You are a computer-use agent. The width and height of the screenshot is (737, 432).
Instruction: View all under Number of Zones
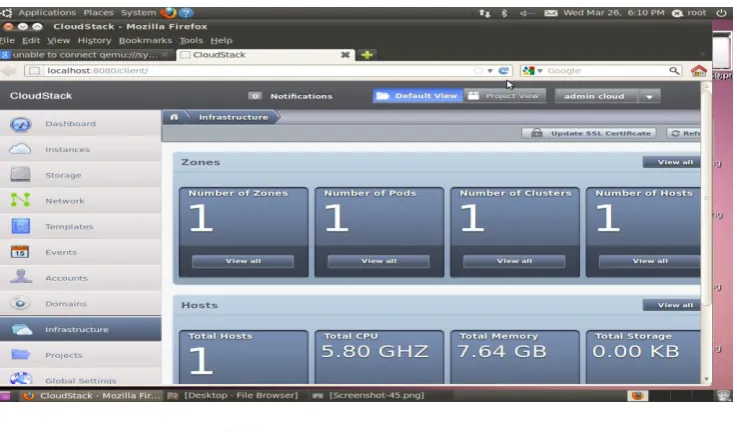[x=243, y=261]
